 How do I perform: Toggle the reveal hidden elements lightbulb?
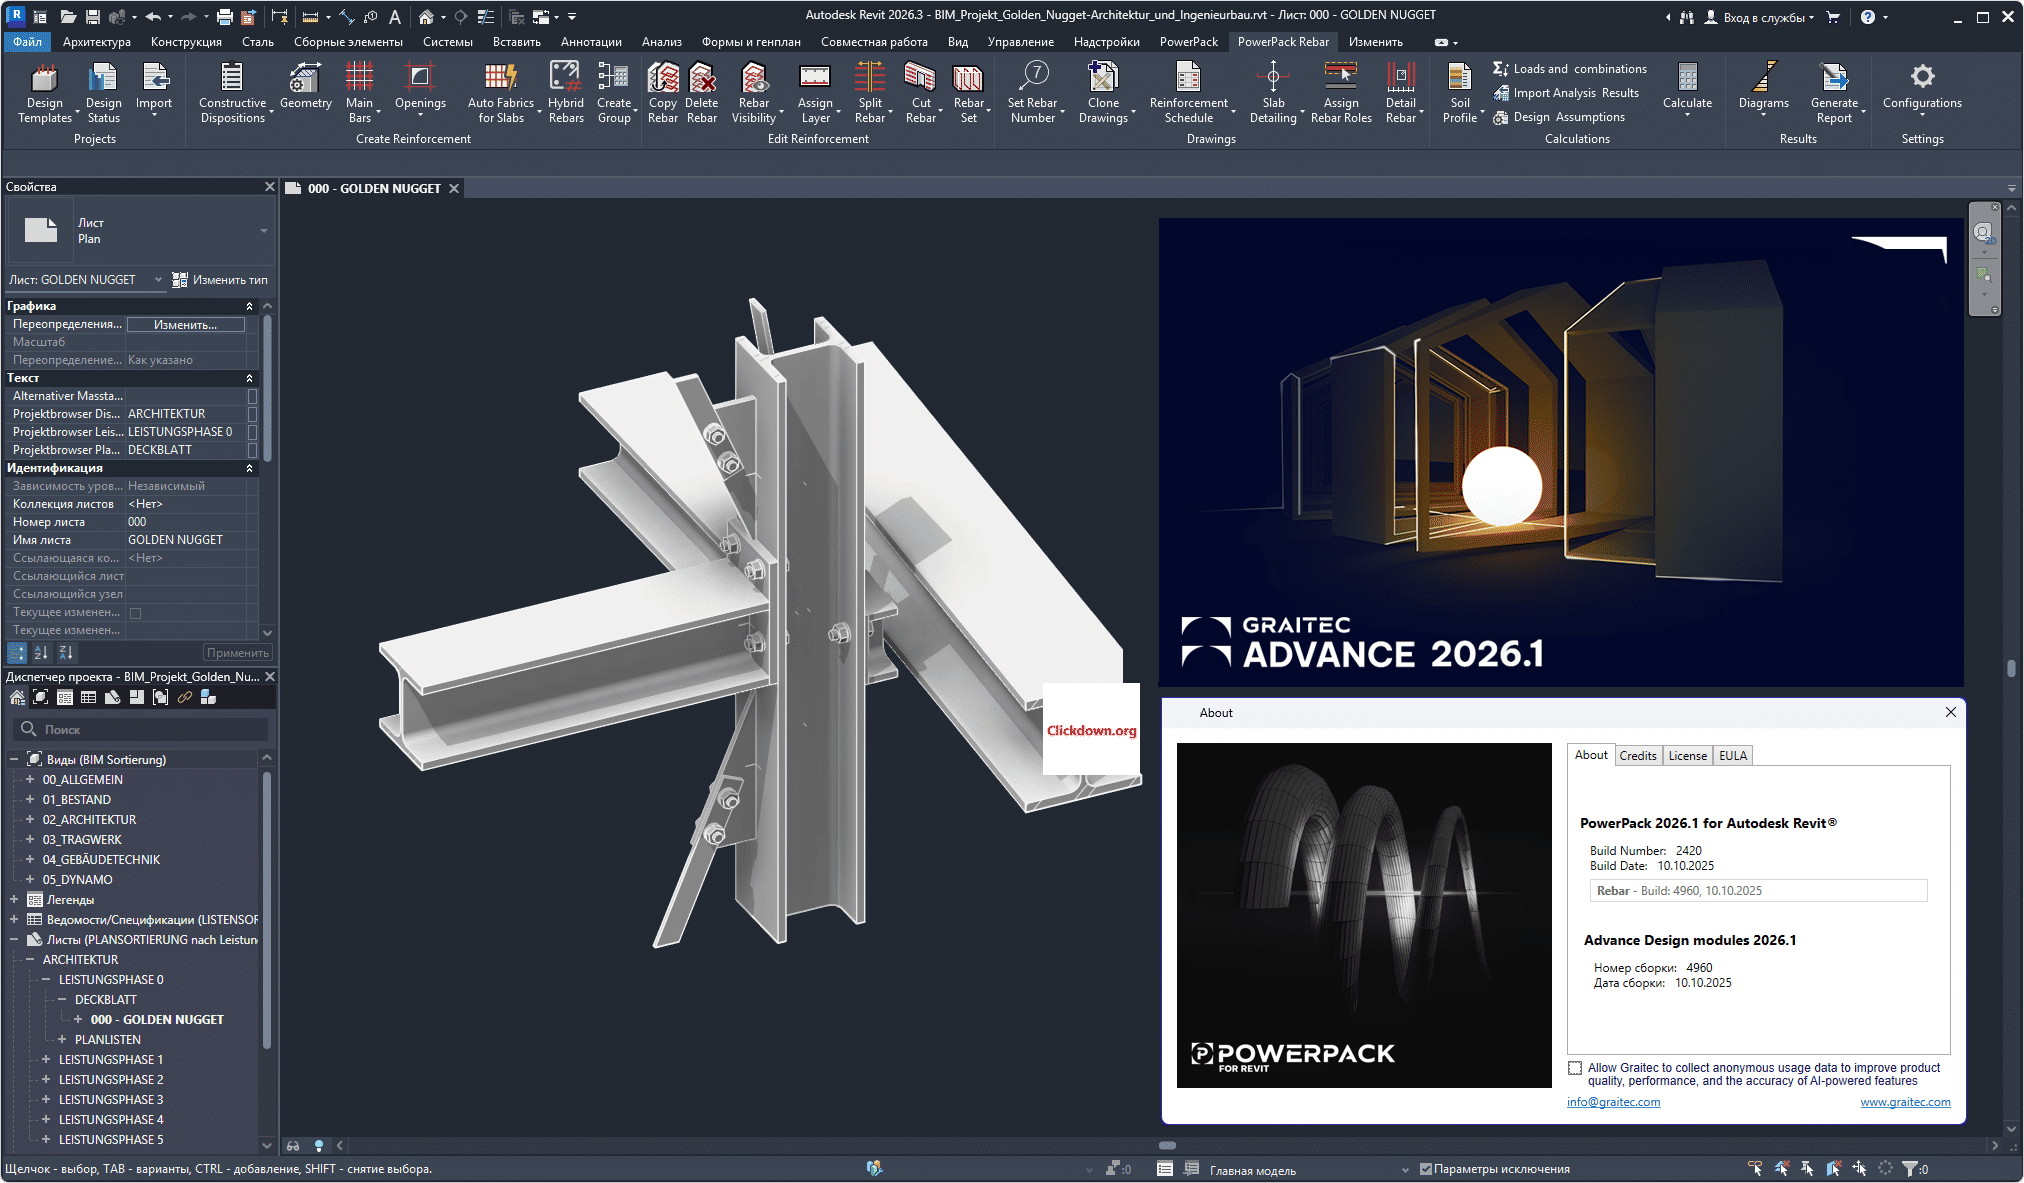pyautogui.click(x=319, y=1145)
